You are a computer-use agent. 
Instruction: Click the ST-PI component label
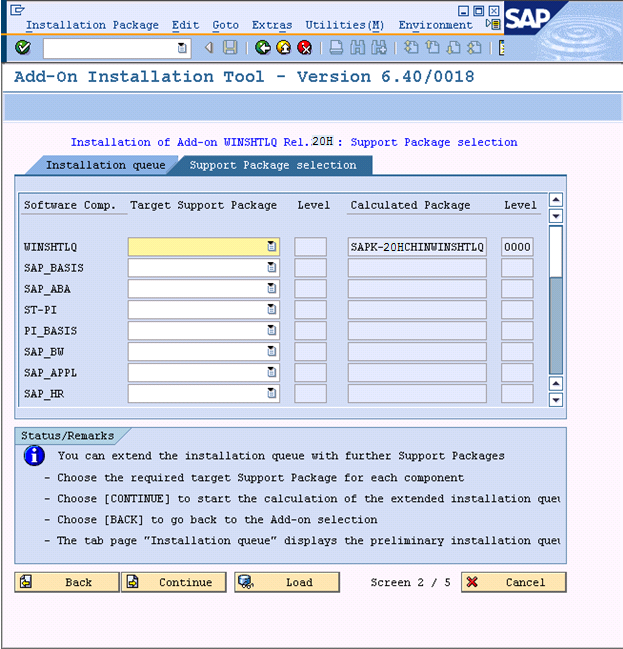[x=40, y=310]
